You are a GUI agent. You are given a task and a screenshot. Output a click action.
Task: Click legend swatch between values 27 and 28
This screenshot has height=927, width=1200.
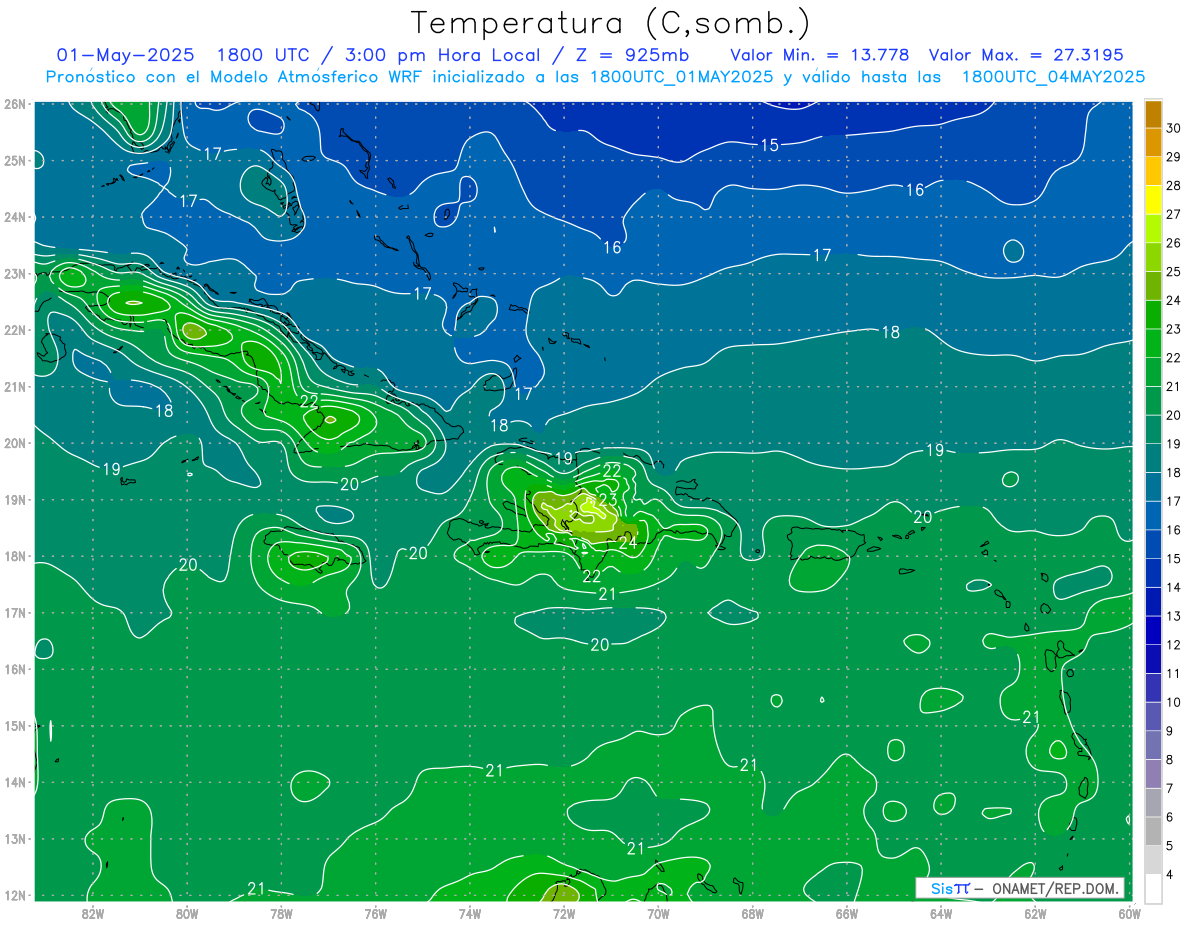[1153, 200]
